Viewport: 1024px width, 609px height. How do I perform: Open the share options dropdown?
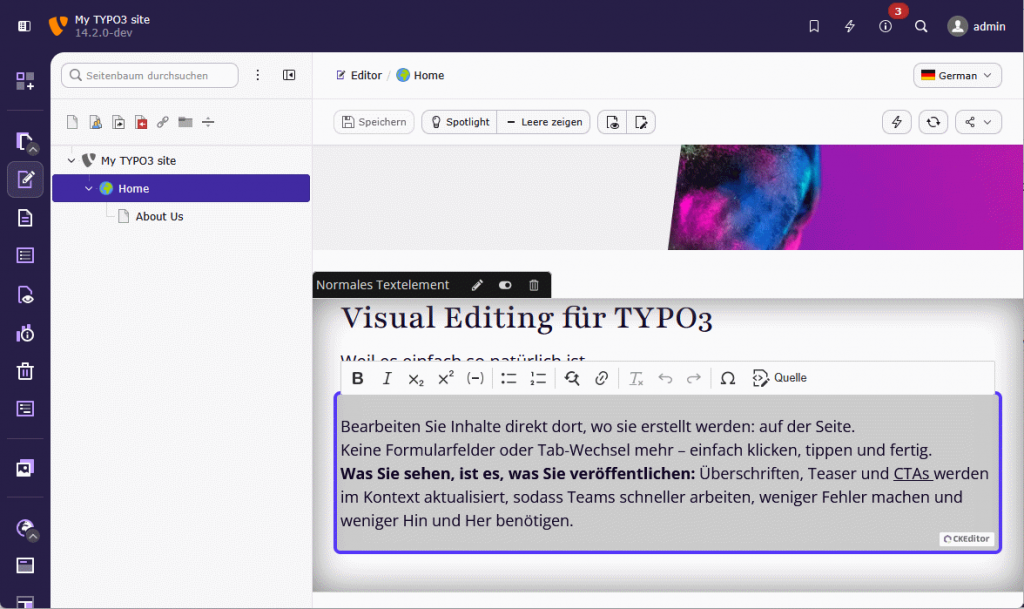tap(978, 121)
